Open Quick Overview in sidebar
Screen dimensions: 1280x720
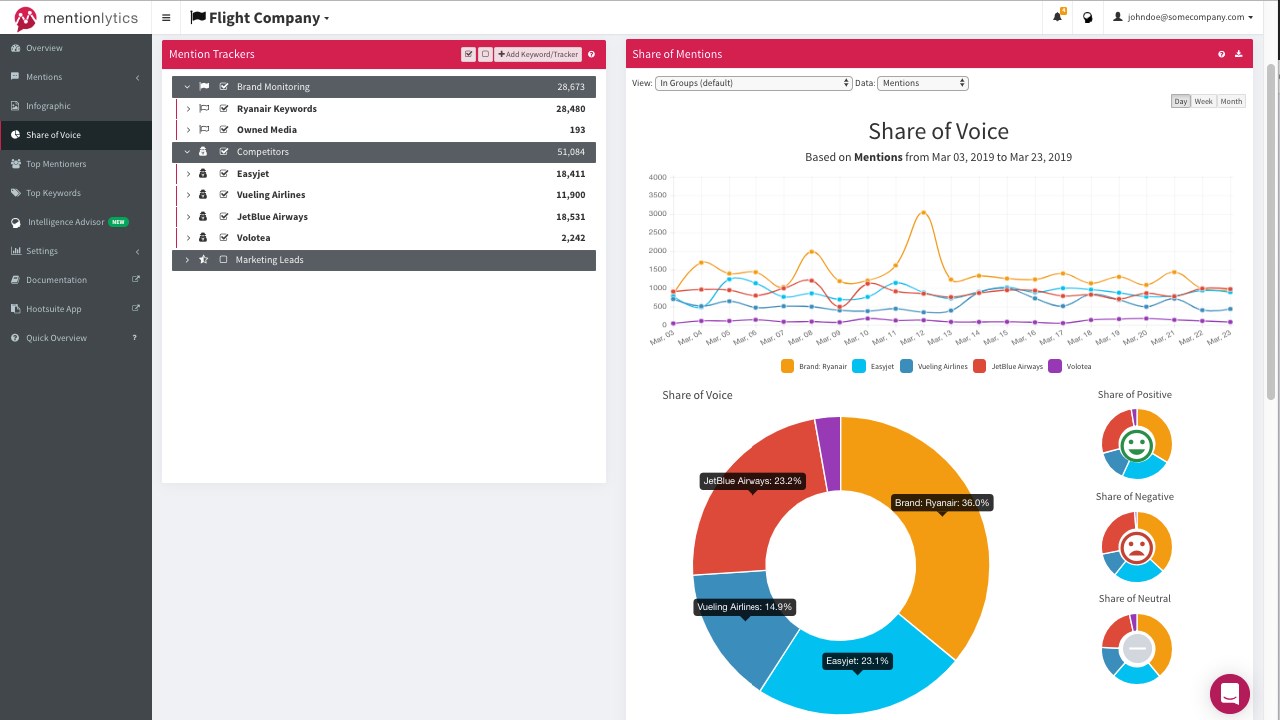pos(76,338)
